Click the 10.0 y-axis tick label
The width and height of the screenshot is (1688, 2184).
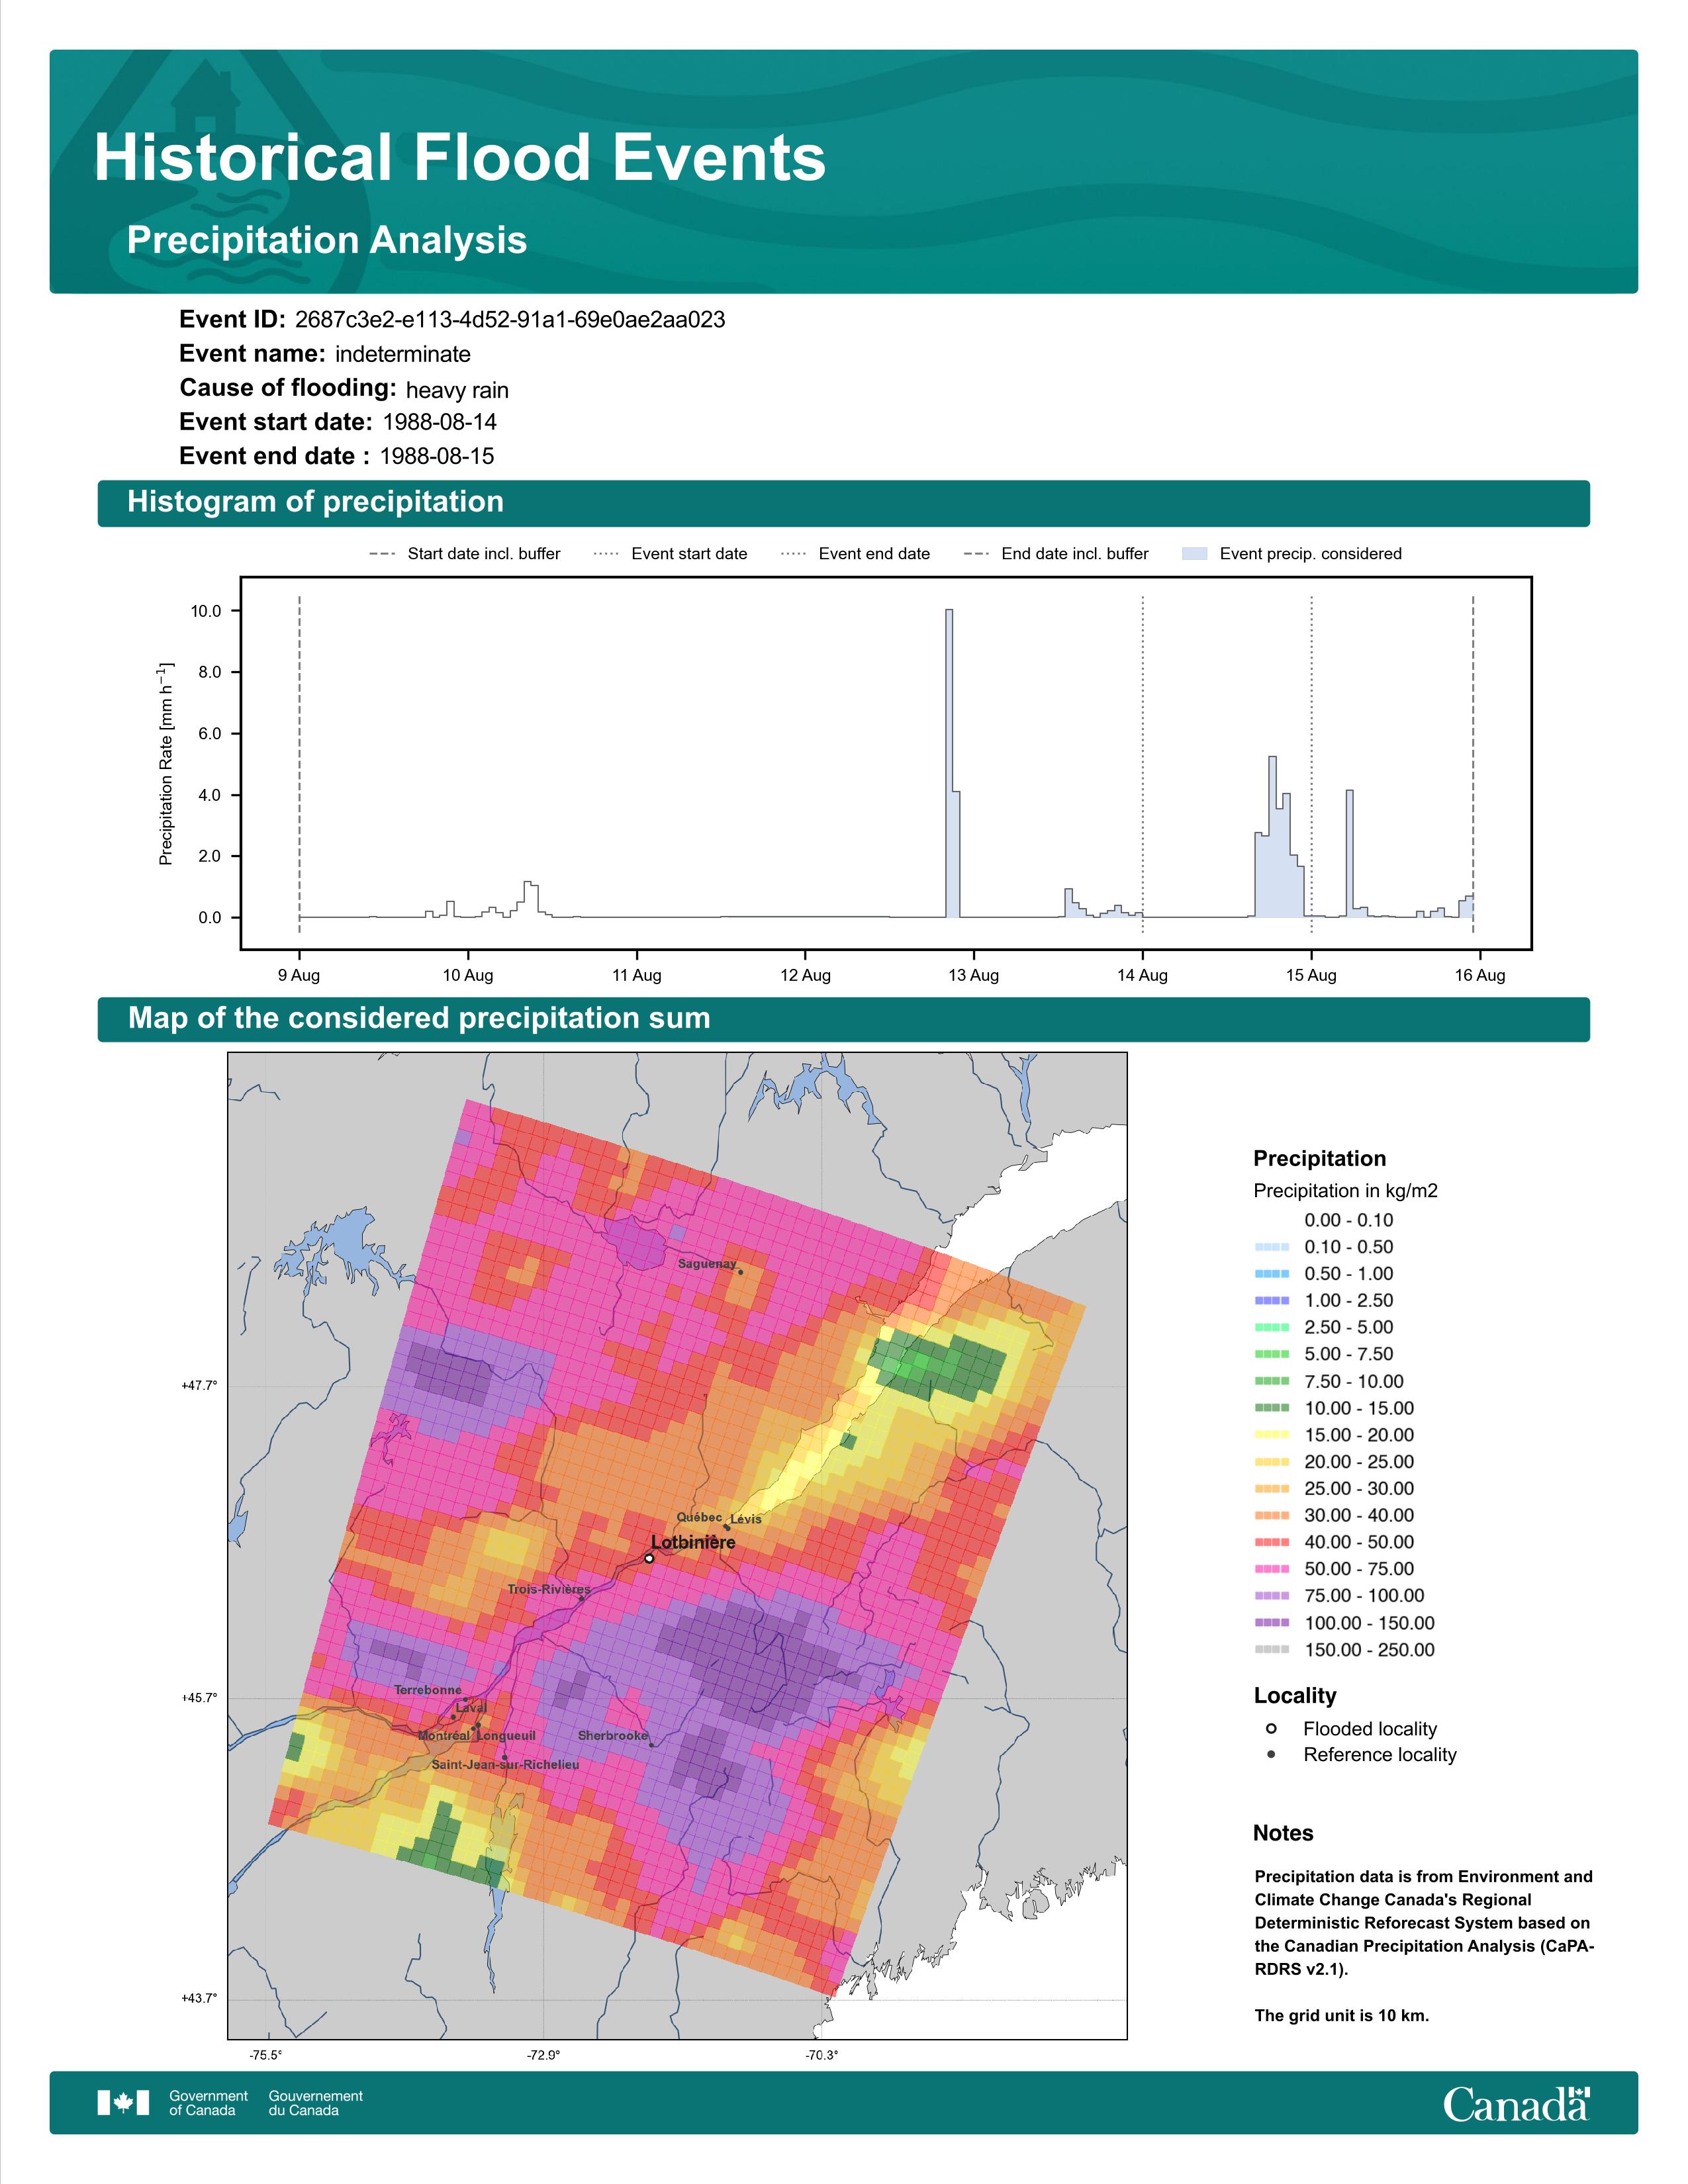point(206,611)
